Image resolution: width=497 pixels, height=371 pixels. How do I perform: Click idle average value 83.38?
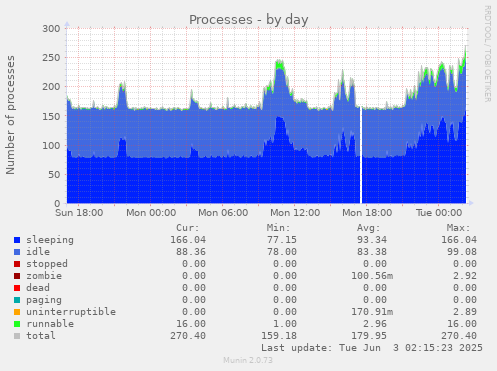372,252
